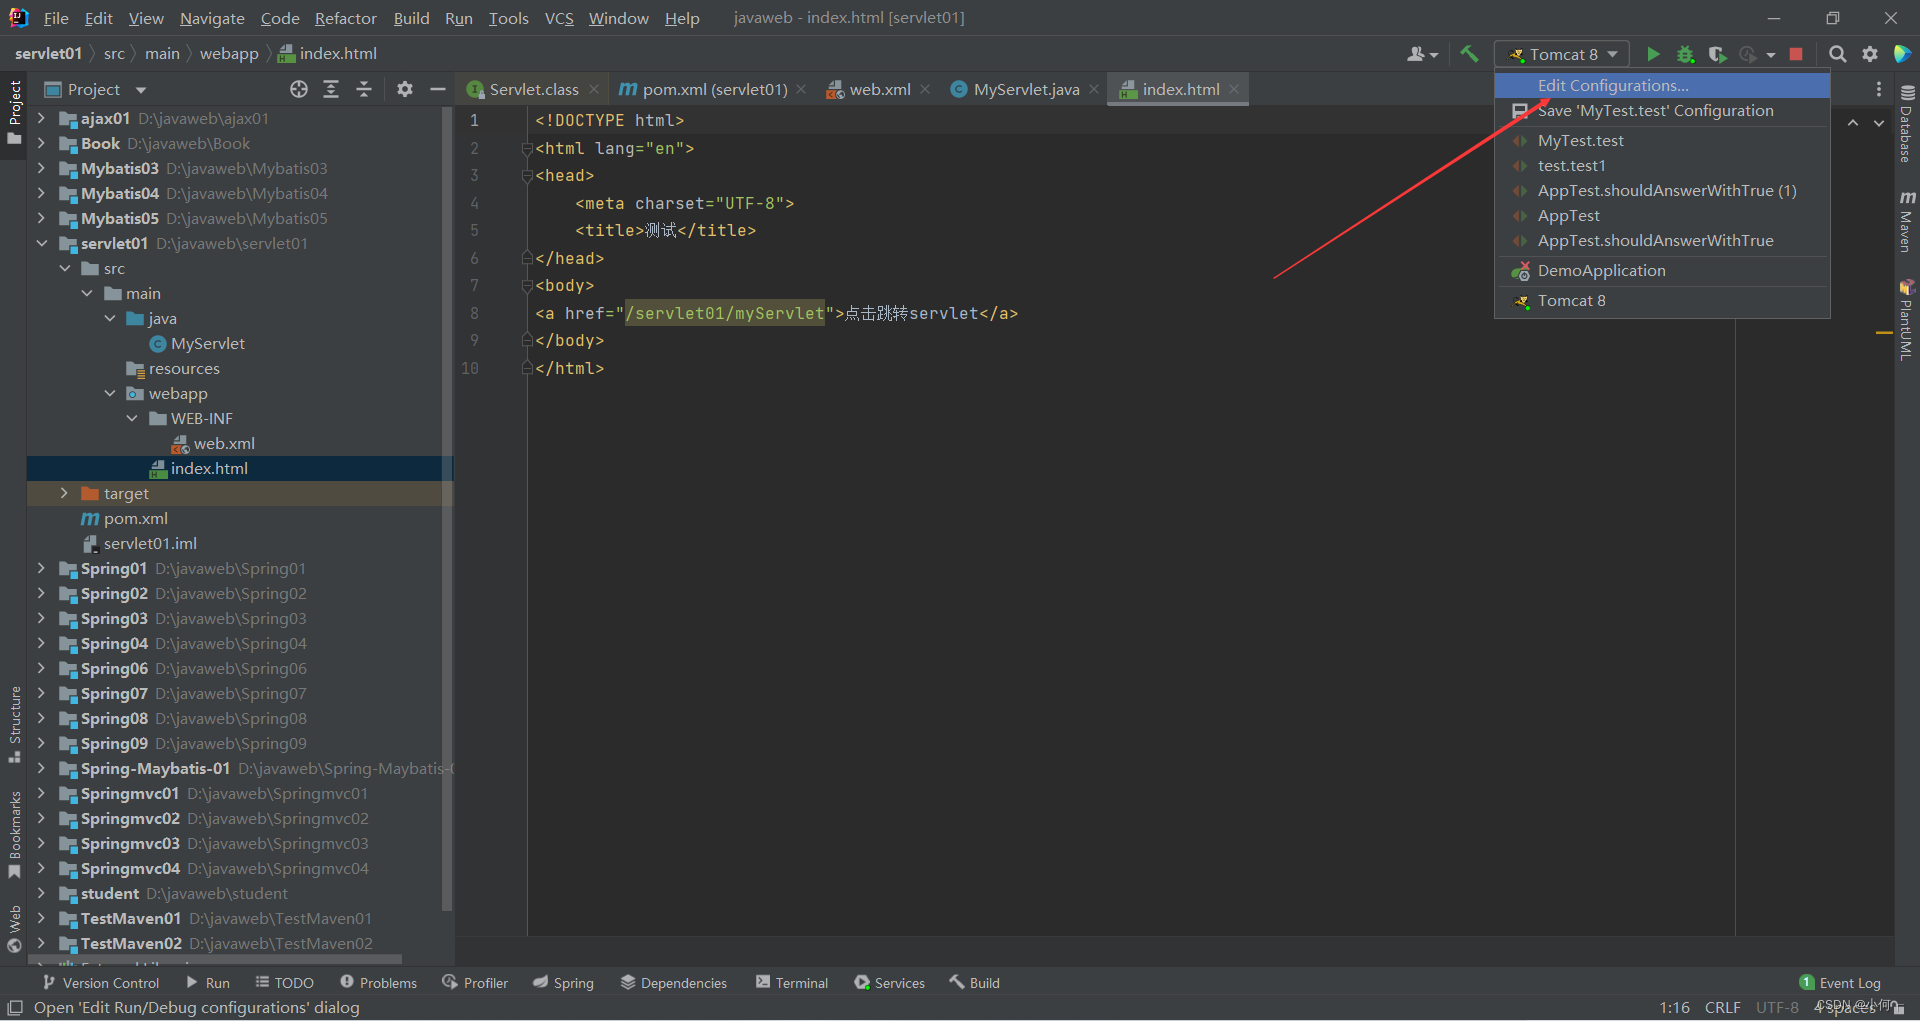1920x1021 pixels.
Task: Open Project panel options gear
Action: 404,89
